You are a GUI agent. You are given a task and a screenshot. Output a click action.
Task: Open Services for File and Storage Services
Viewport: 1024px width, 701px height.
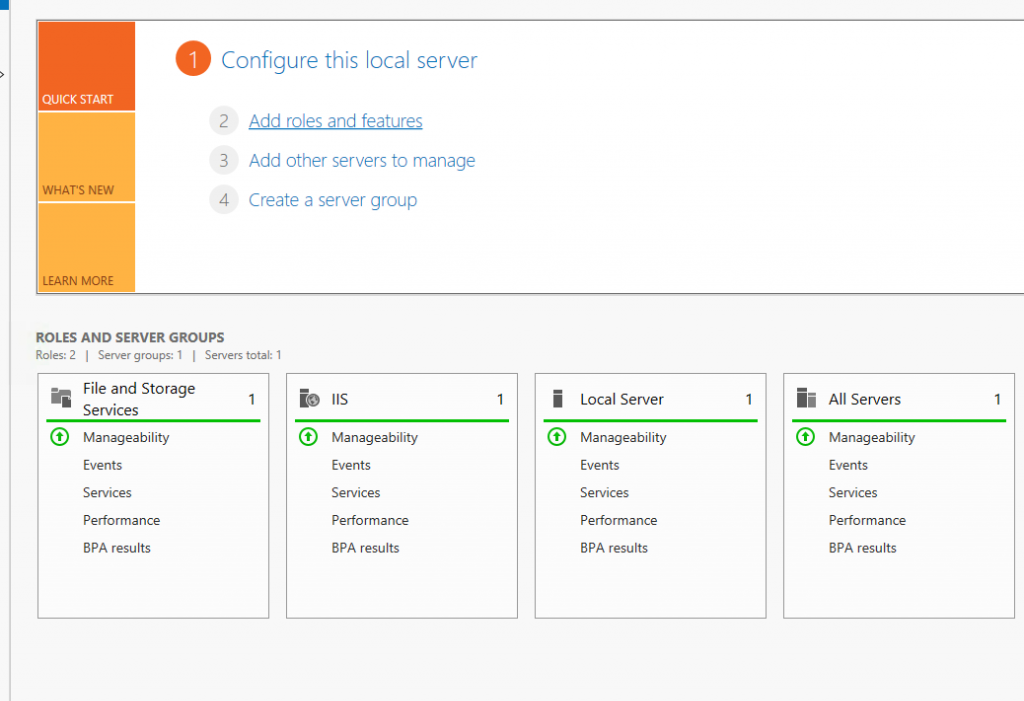107,492
